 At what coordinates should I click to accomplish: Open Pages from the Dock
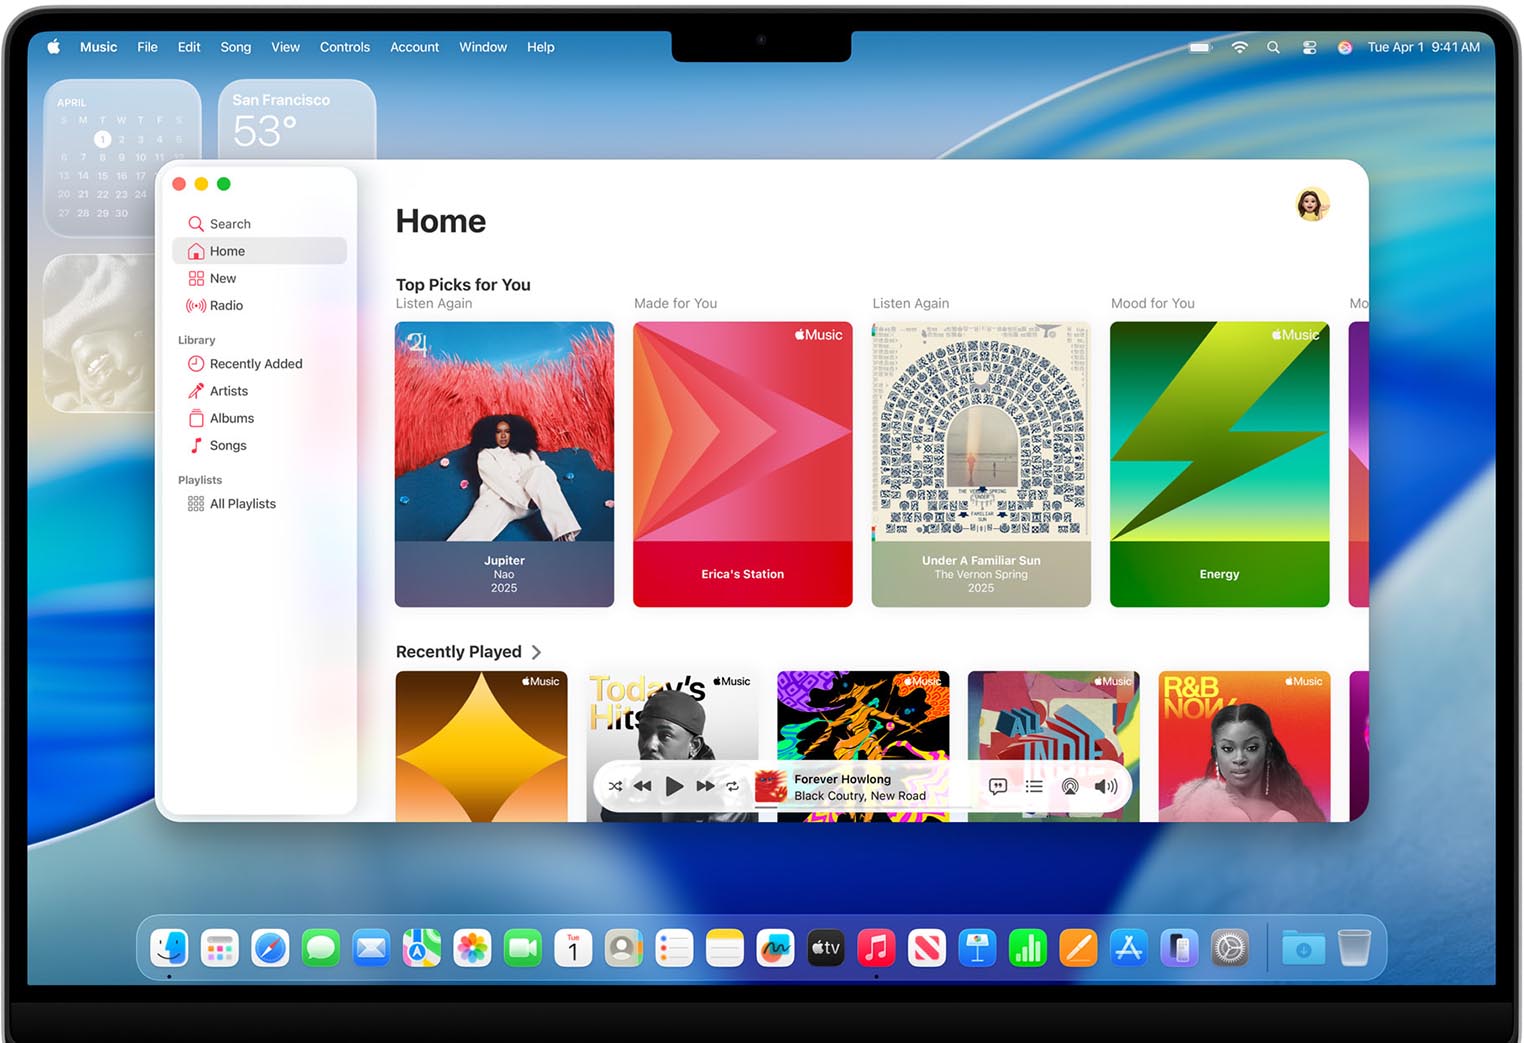(x=1078, y=947)
